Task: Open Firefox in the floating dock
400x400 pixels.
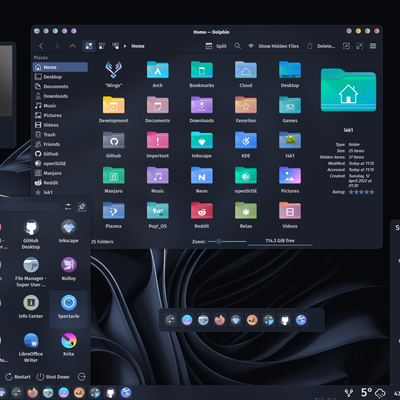Action: click(x=219, y=320)
